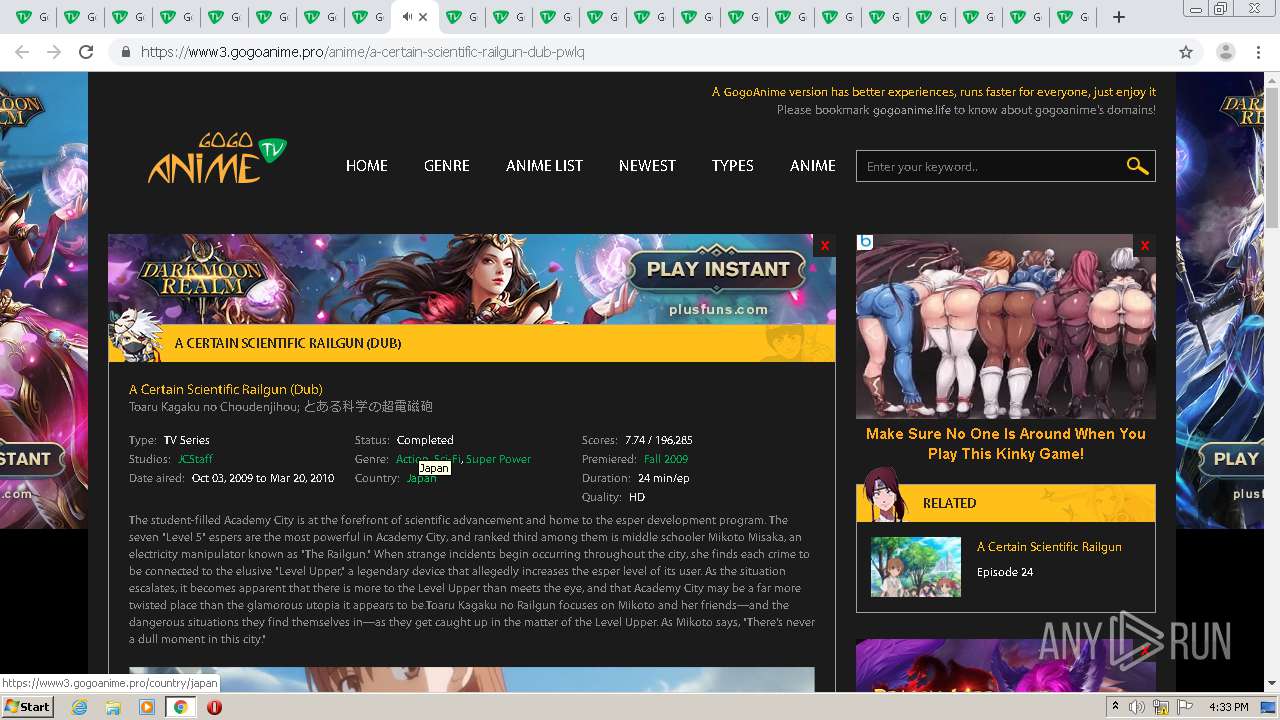Click taskbar clock 4:33 PM
This screenshot has height=720, width=1280.
(1228, 707)
